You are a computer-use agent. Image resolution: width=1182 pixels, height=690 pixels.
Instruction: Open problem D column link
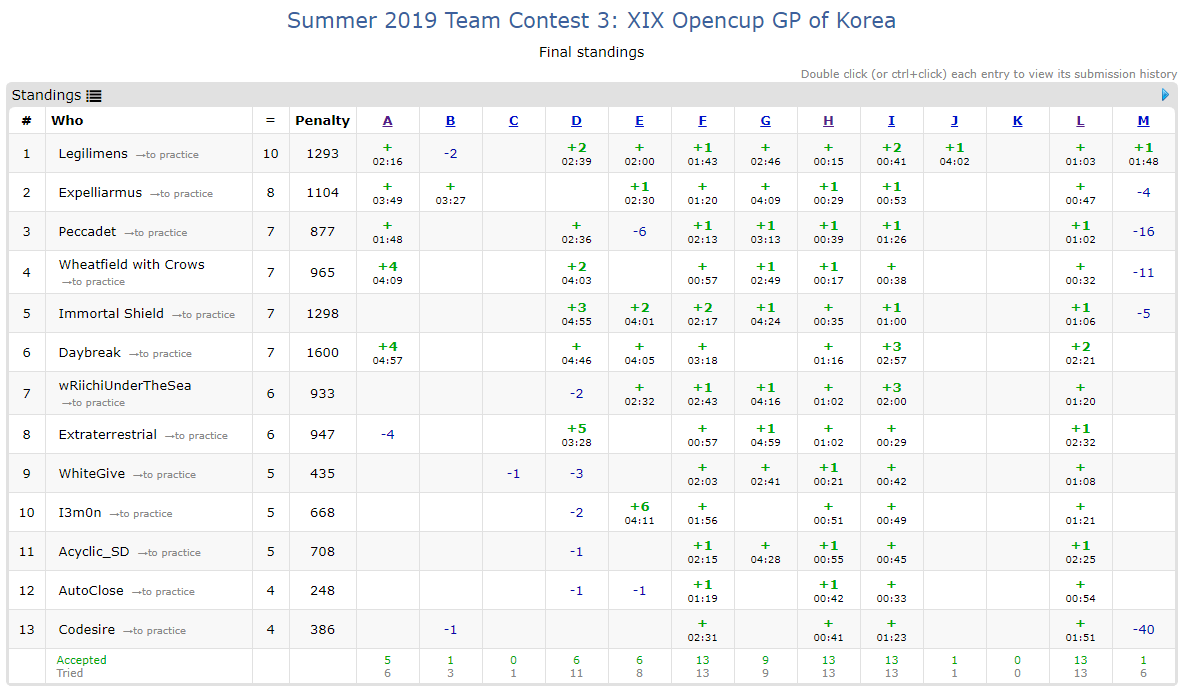pos(576,121)
